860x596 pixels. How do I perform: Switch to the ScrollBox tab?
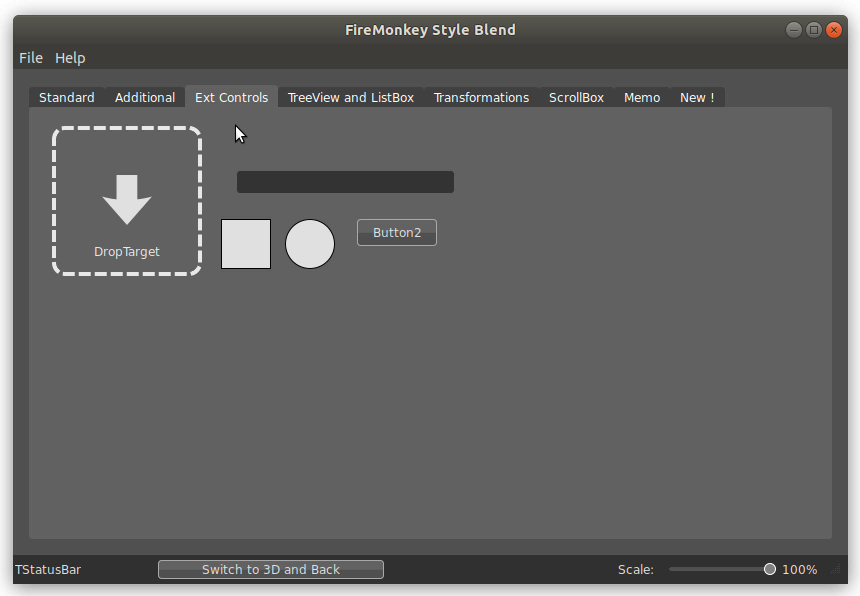576,98
